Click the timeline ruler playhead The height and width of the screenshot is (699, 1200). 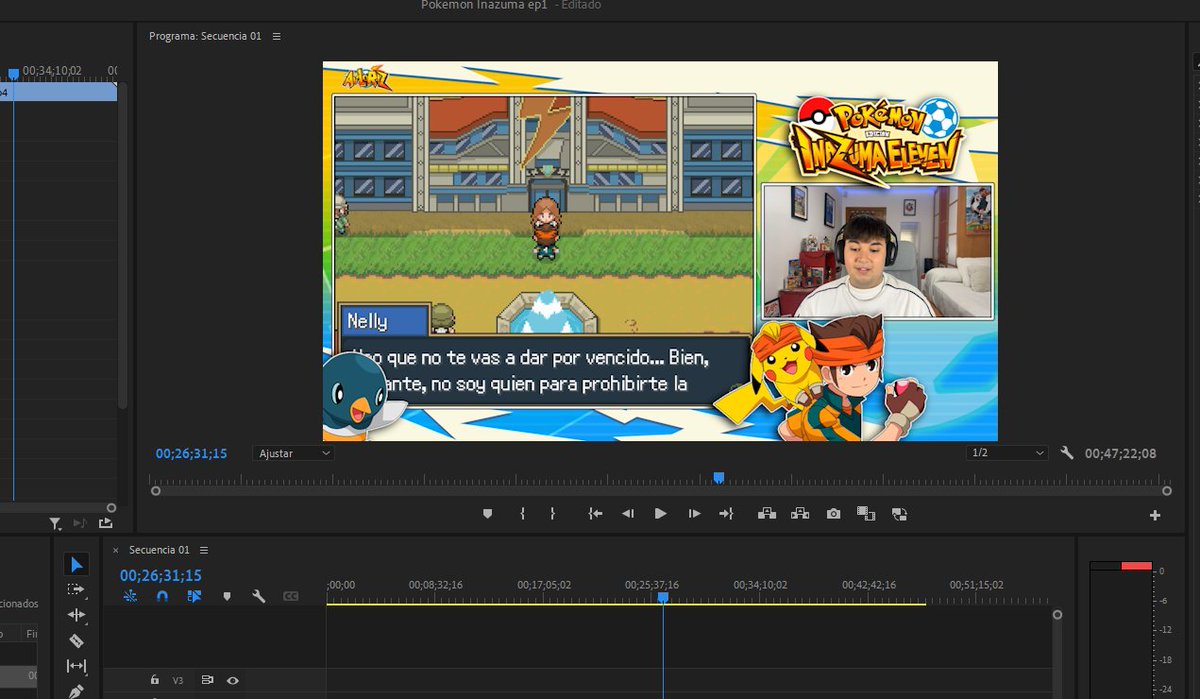point(662,597)
